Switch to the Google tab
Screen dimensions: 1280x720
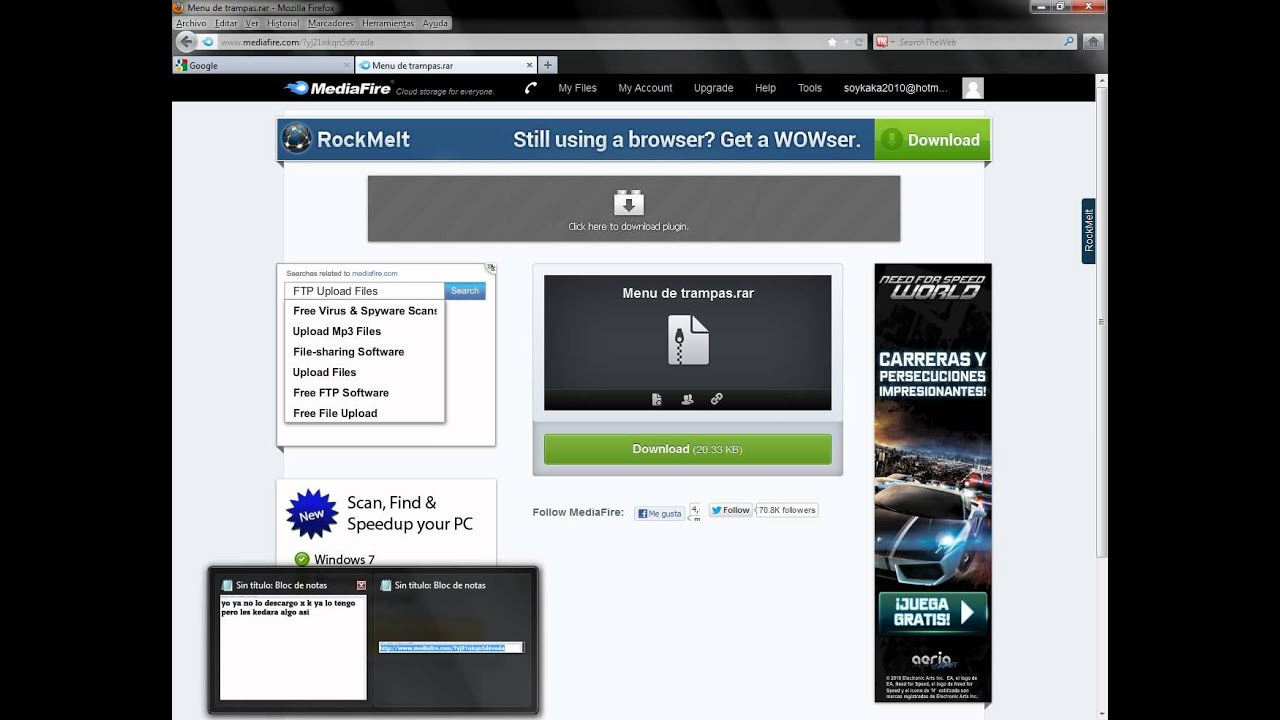(x=263, y=65)
